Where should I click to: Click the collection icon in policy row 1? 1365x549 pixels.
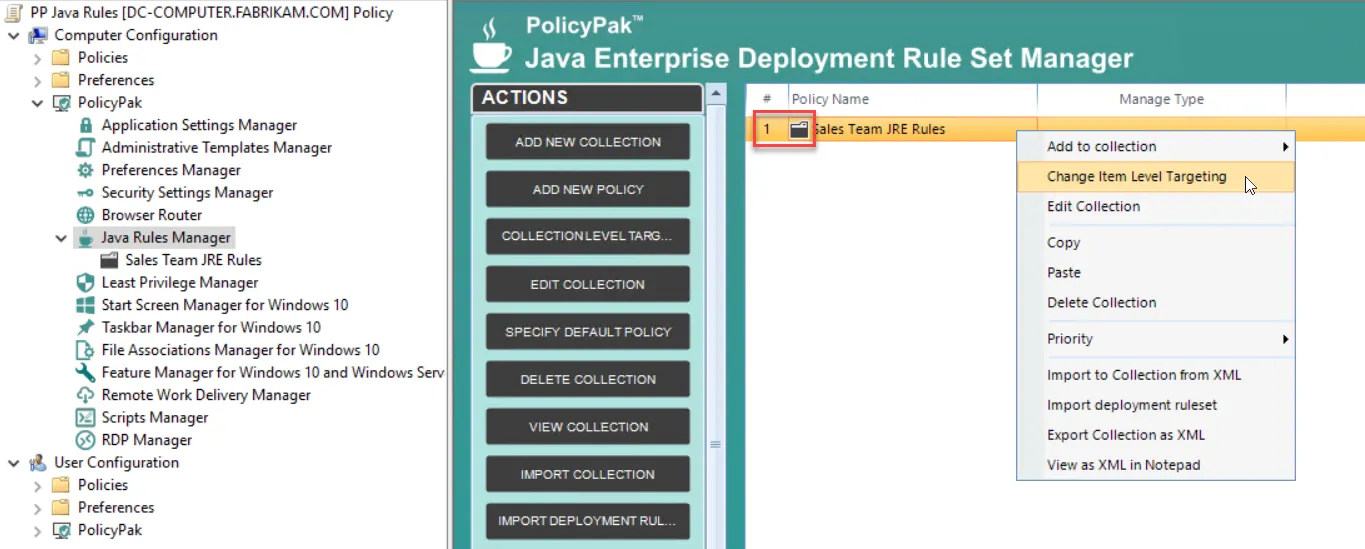click(x=798, y=129)
